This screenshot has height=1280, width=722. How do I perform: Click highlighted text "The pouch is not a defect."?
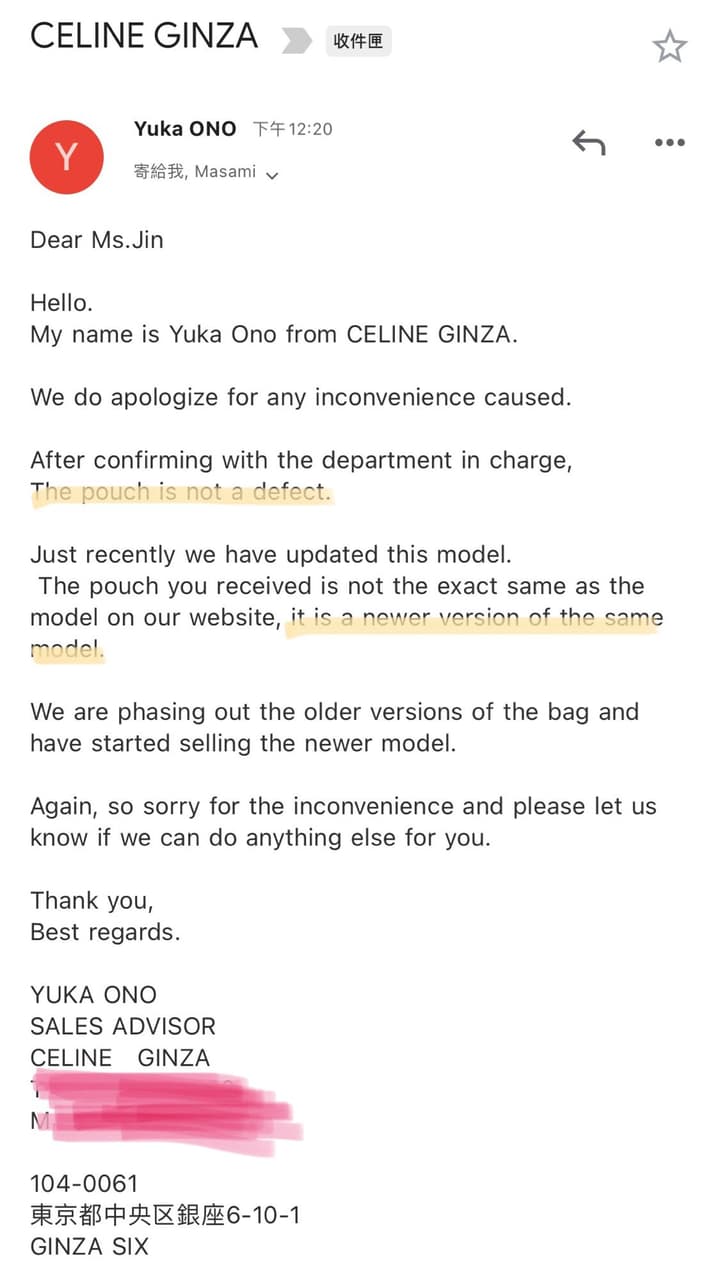[180, 492]
